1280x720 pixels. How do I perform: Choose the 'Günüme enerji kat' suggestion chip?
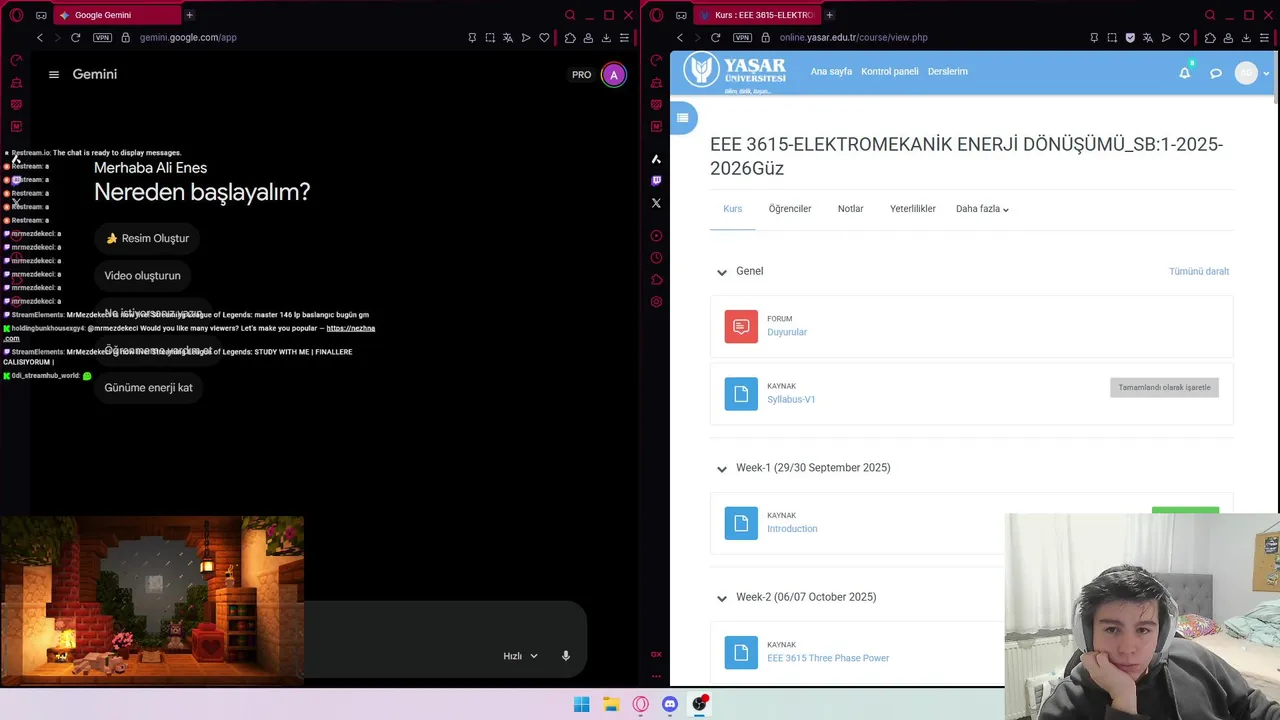coord(149,388)
